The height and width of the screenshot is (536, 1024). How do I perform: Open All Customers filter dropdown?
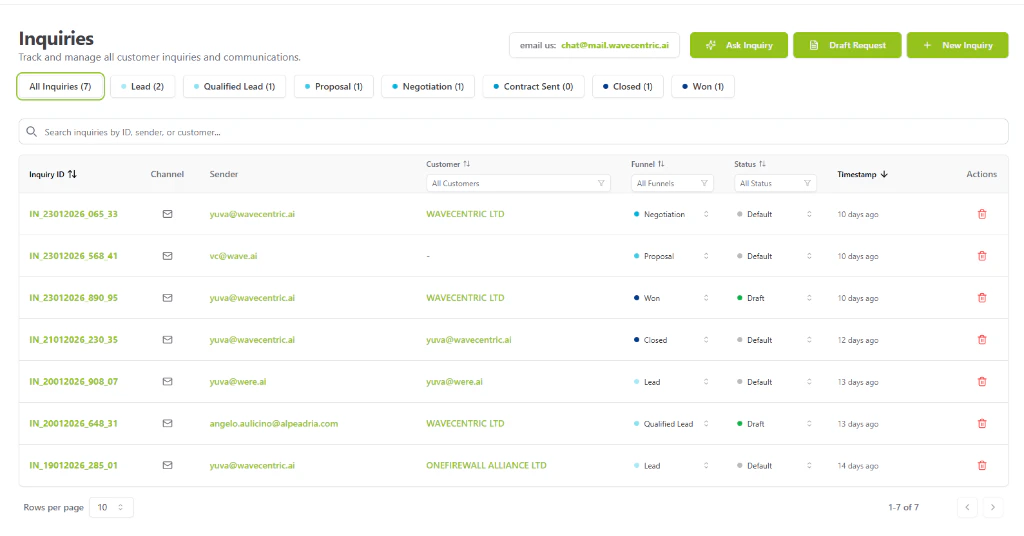(x=519, y=183)
